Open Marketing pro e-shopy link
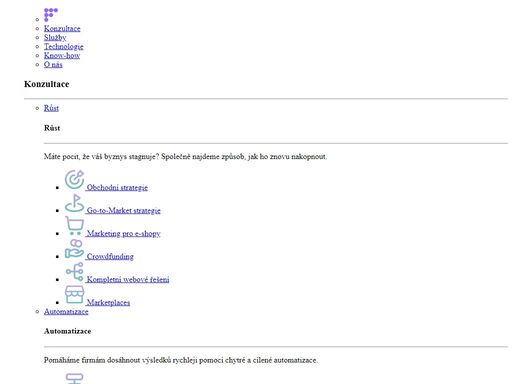The width and height of the screenshot is (512, 384). click(123, 234)
